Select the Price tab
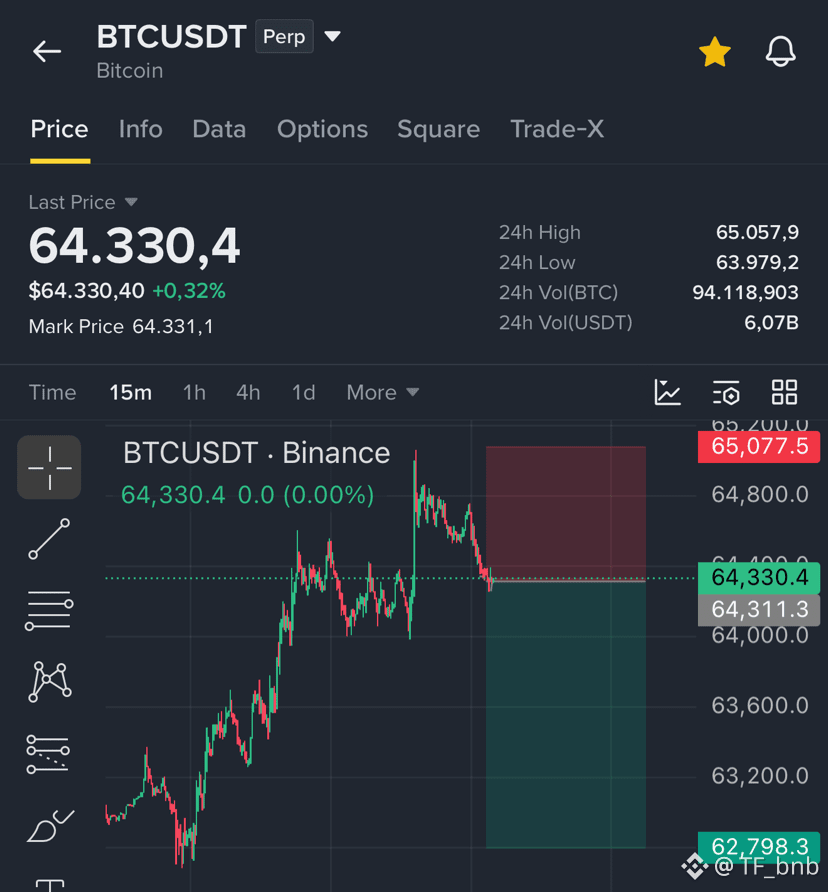Image resolution: width=828 pixels, height=892 pixels. [60, 129]
